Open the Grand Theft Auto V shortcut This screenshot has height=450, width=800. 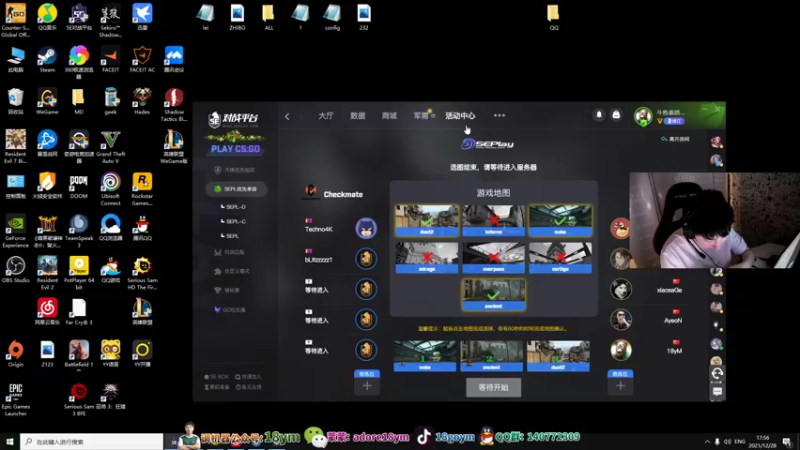tap(110, 147)
